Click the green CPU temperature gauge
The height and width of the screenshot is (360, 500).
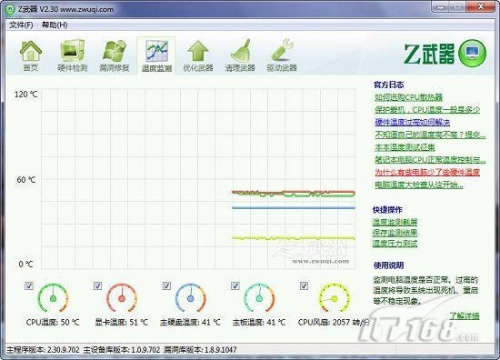[53, 298]
